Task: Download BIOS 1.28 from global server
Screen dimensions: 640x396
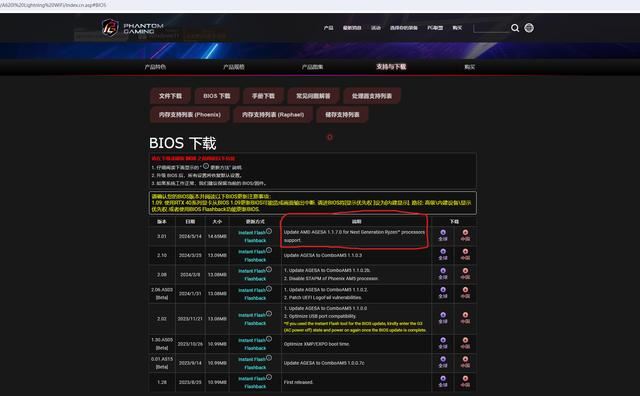Action: tap(443, 382)
